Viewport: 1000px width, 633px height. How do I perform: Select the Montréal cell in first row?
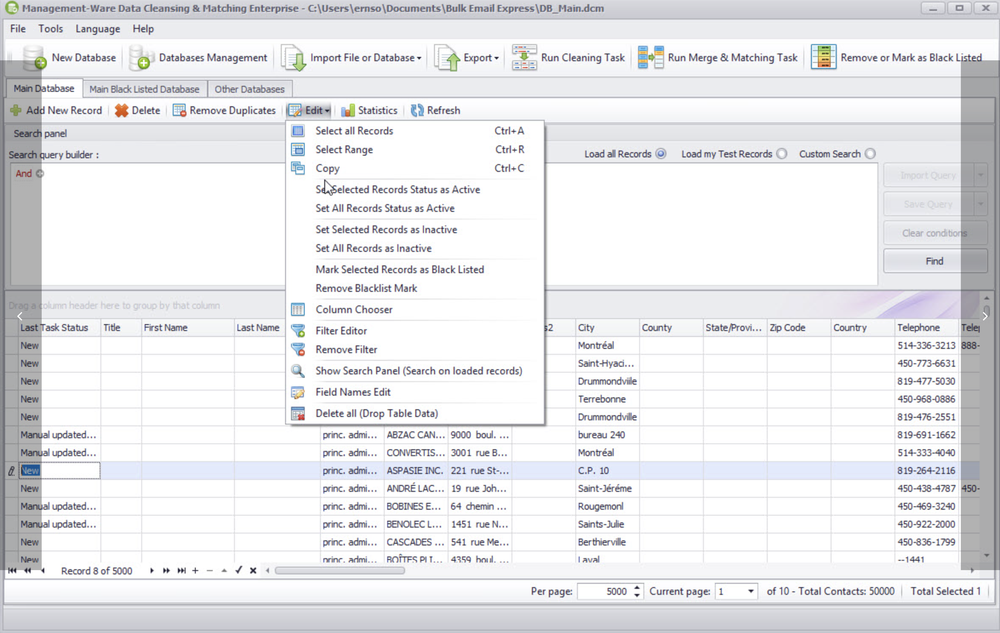click(607, 346)
